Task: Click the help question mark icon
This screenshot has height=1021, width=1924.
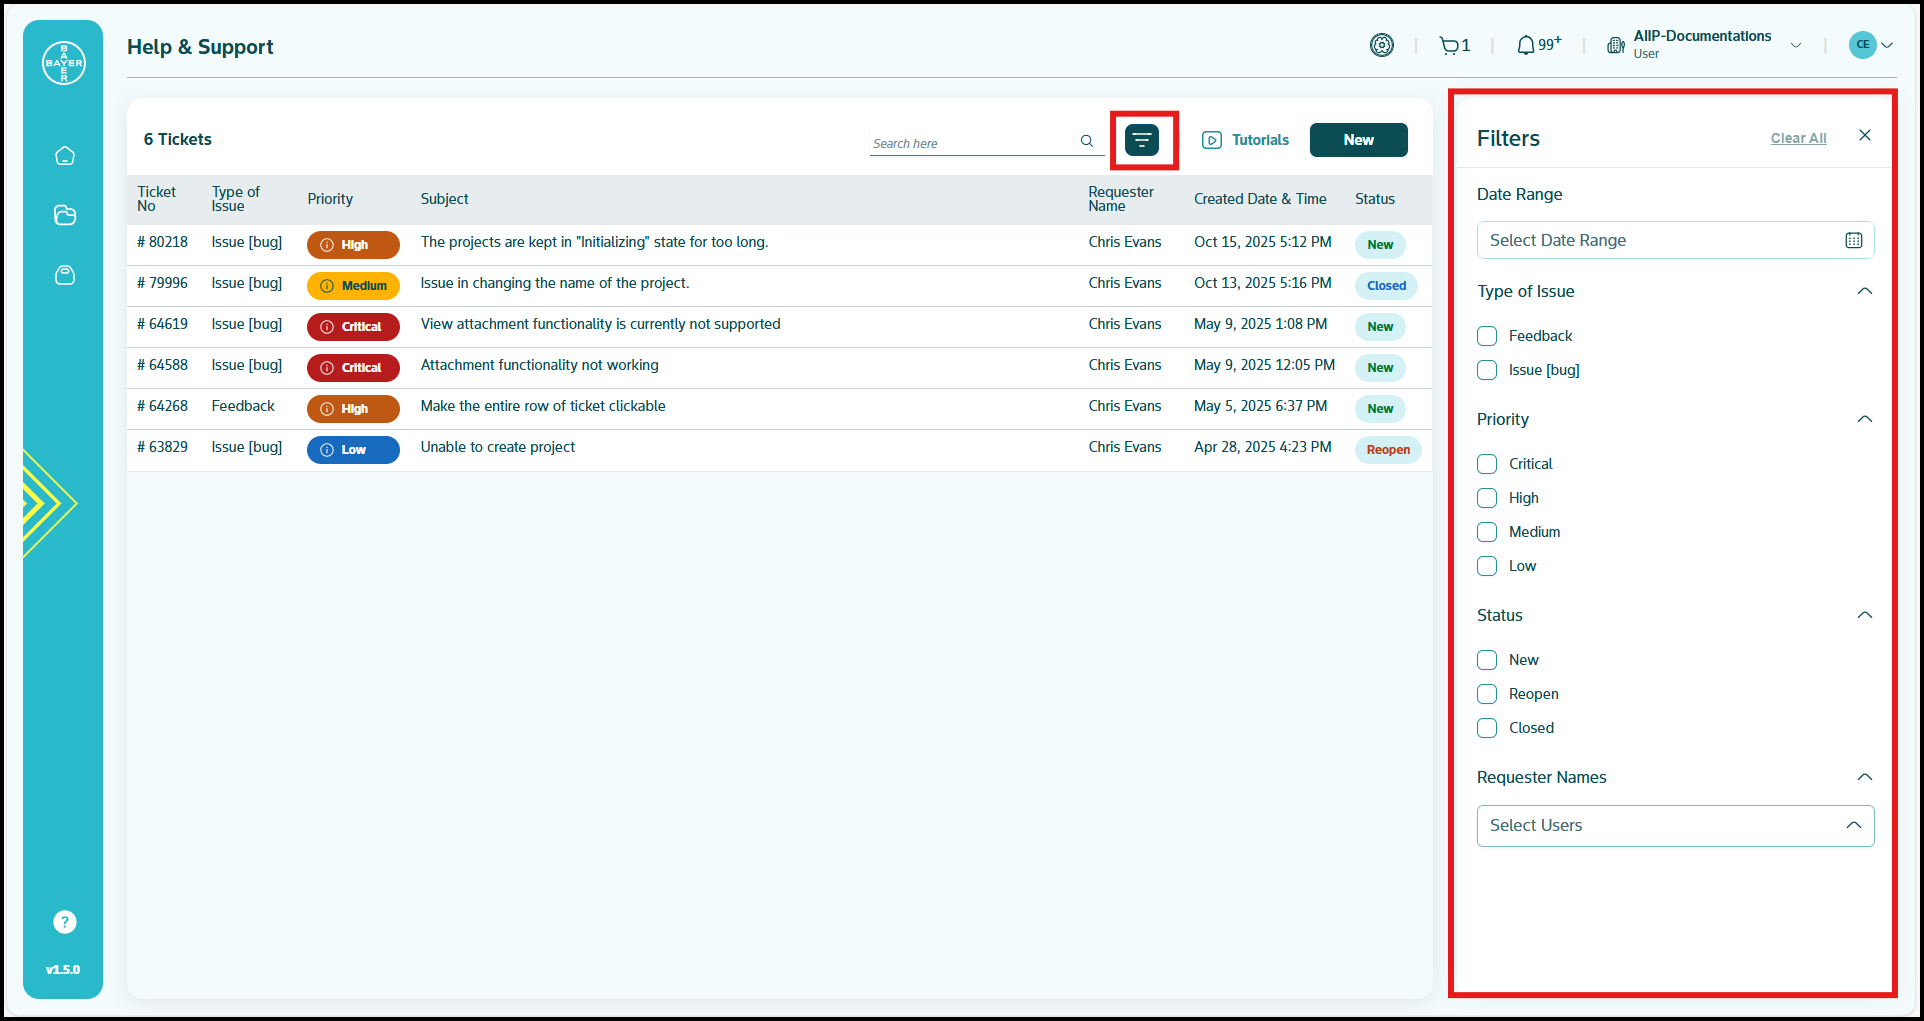Action: tap(65, 922)
